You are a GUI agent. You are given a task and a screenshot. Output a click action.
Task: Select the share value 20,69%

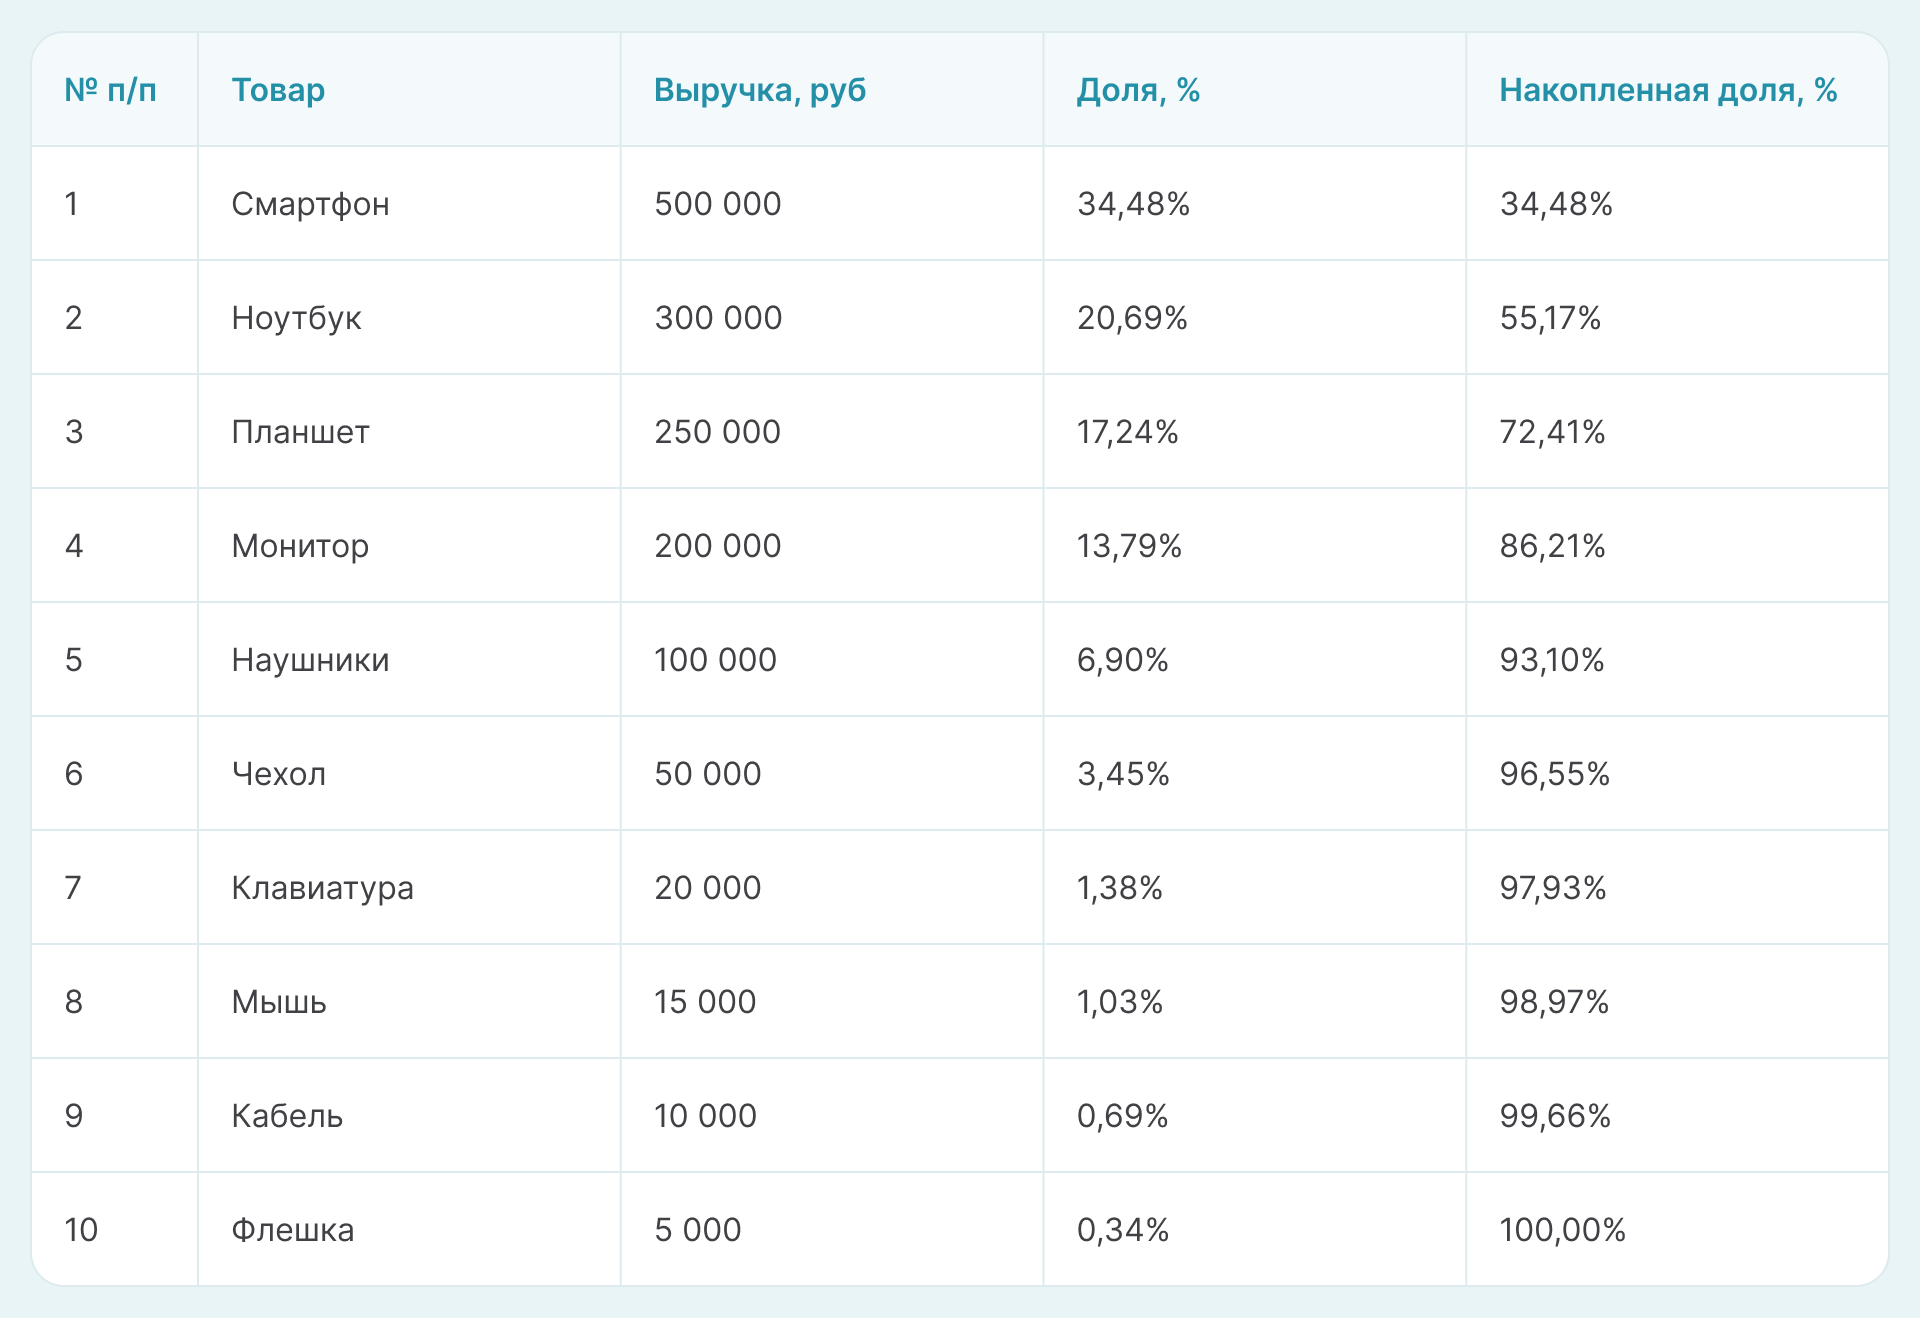[x=1132, y=318]
